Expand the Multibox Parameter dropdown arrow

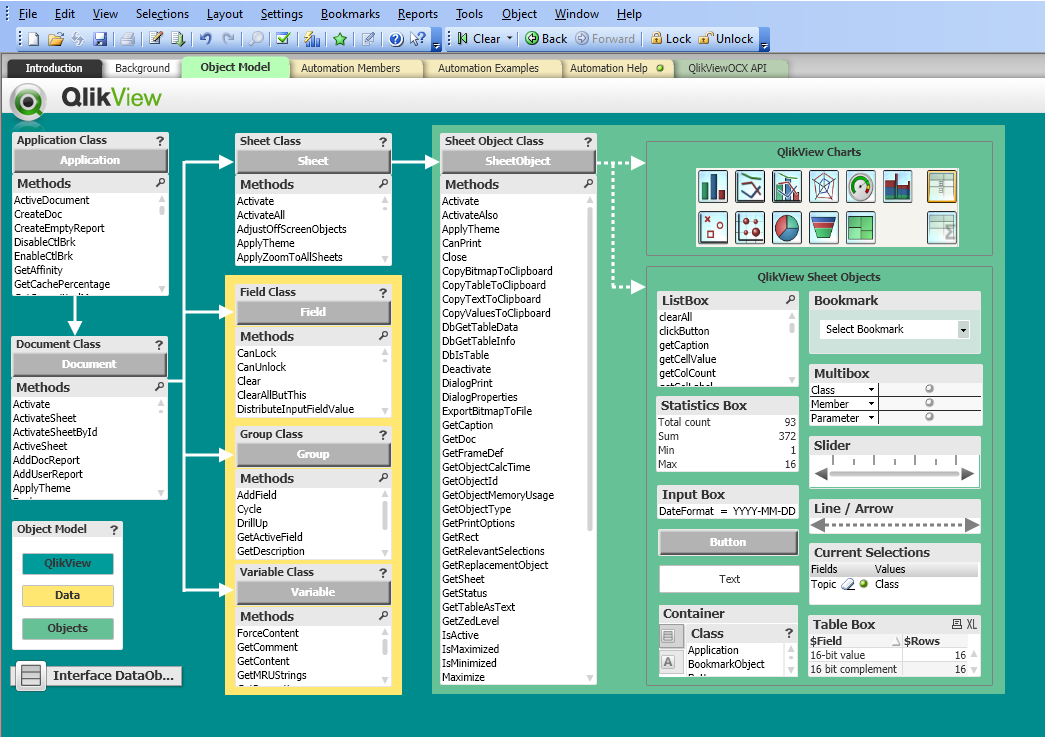[871, 418]
